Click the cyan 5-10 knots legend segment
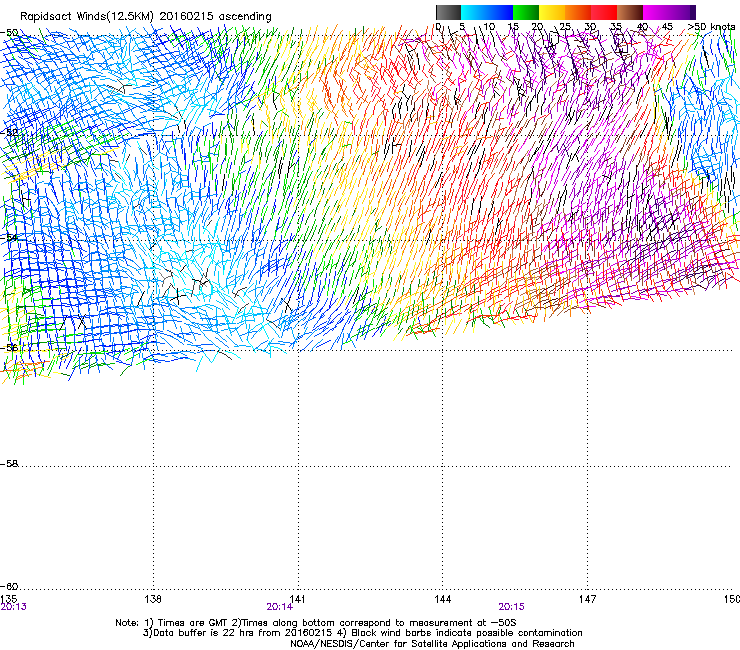The width and height of the screenshot is (740, 650). (474, 12)
